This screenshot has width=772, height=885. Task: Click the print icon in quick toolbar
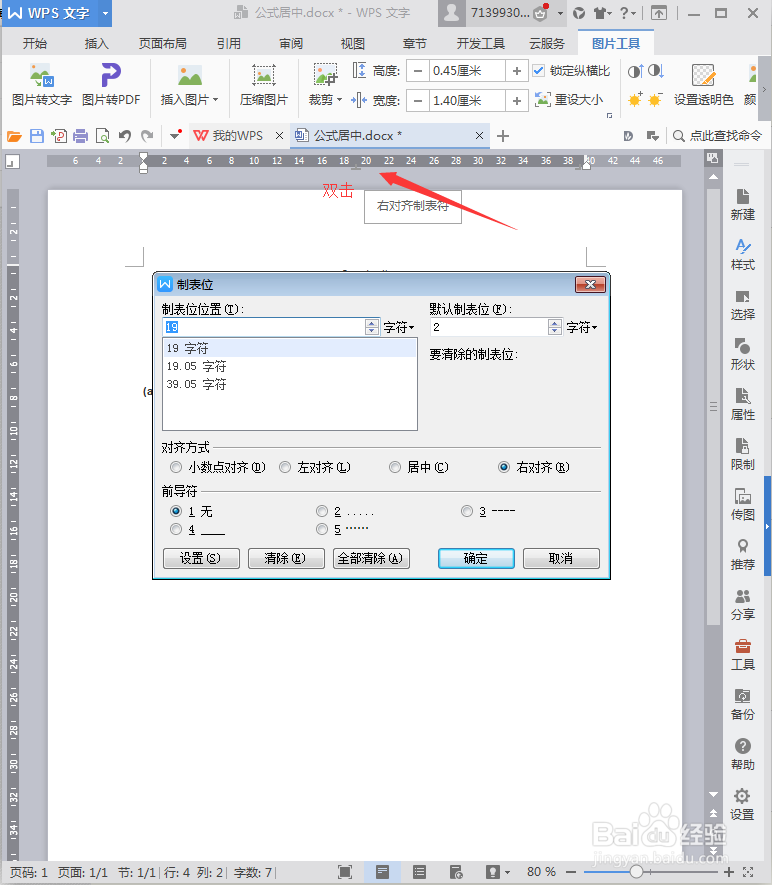point(81,136)
